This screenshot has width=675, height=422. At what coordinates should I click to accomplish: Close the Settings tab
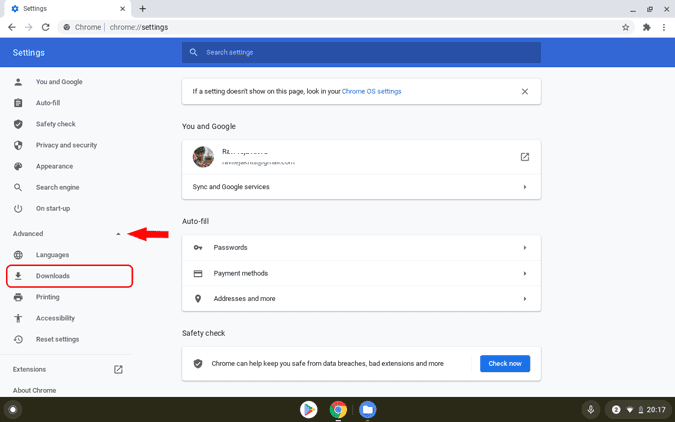point(122,9)
